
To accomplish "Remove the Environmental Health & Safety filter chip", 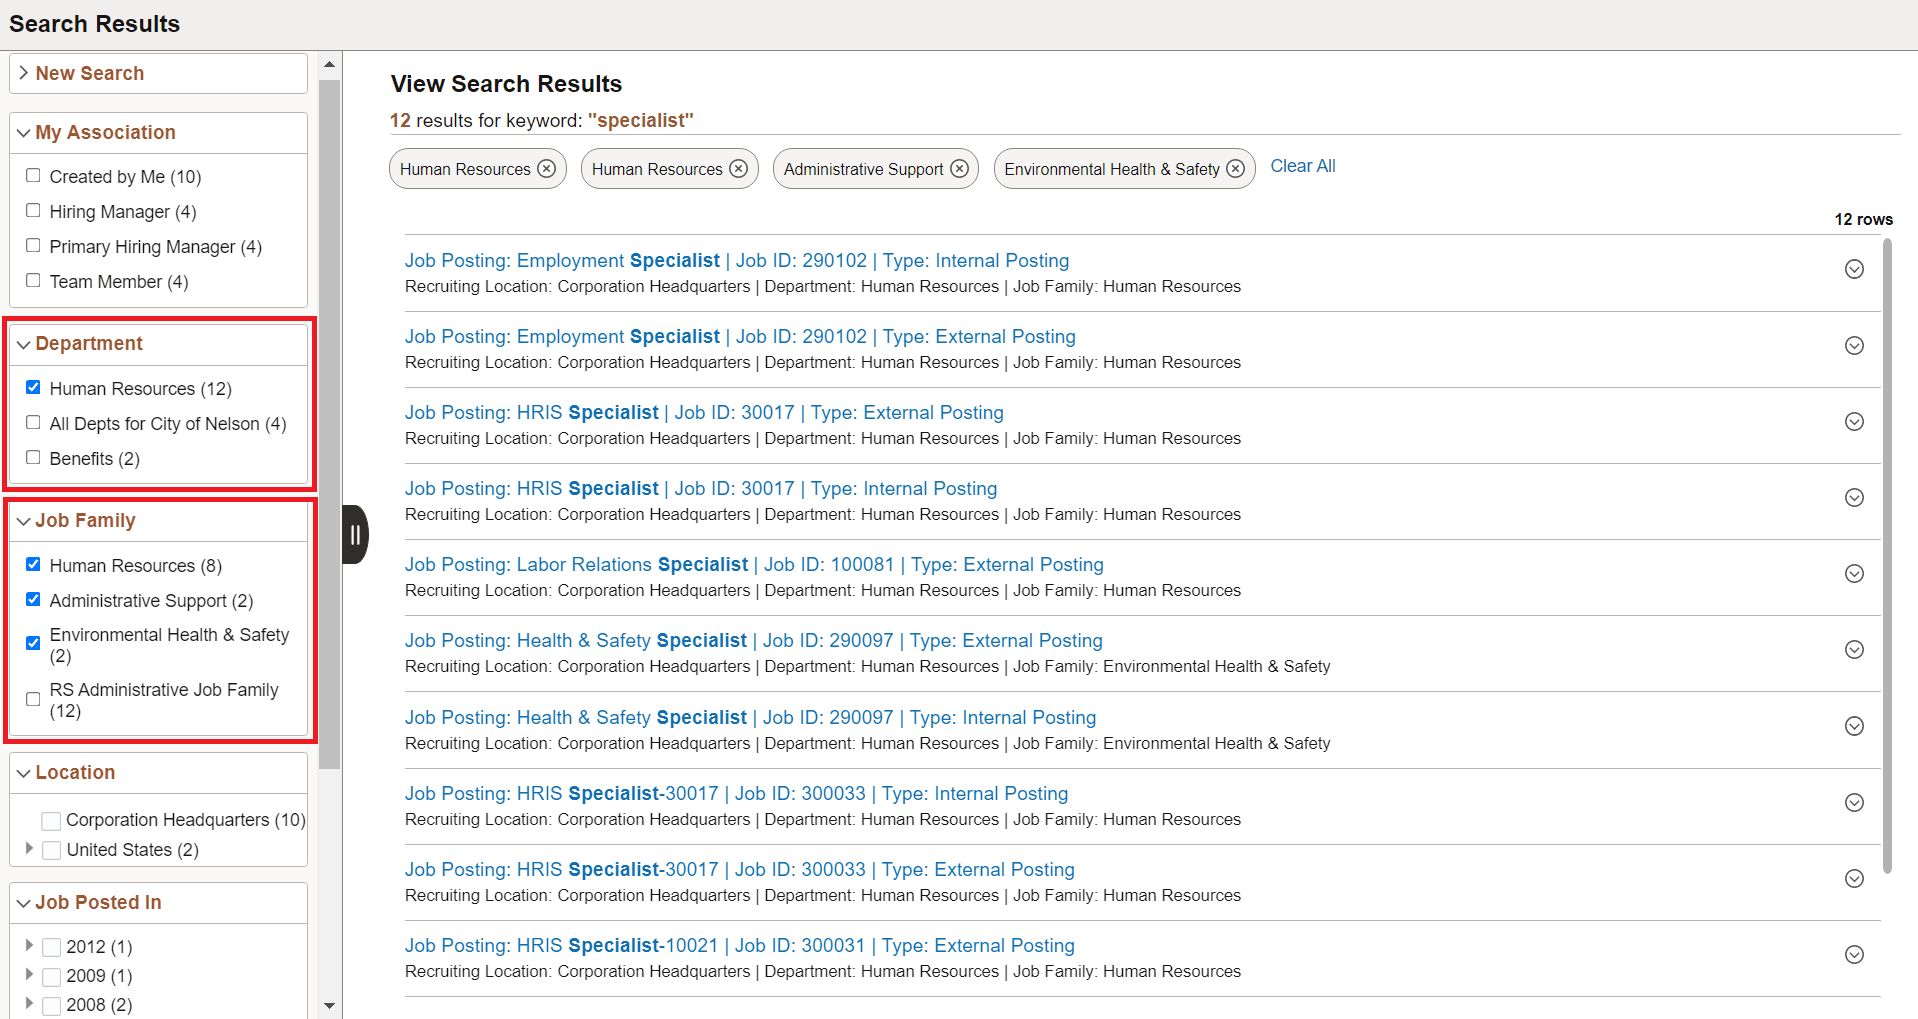I will coord(1236,168).
